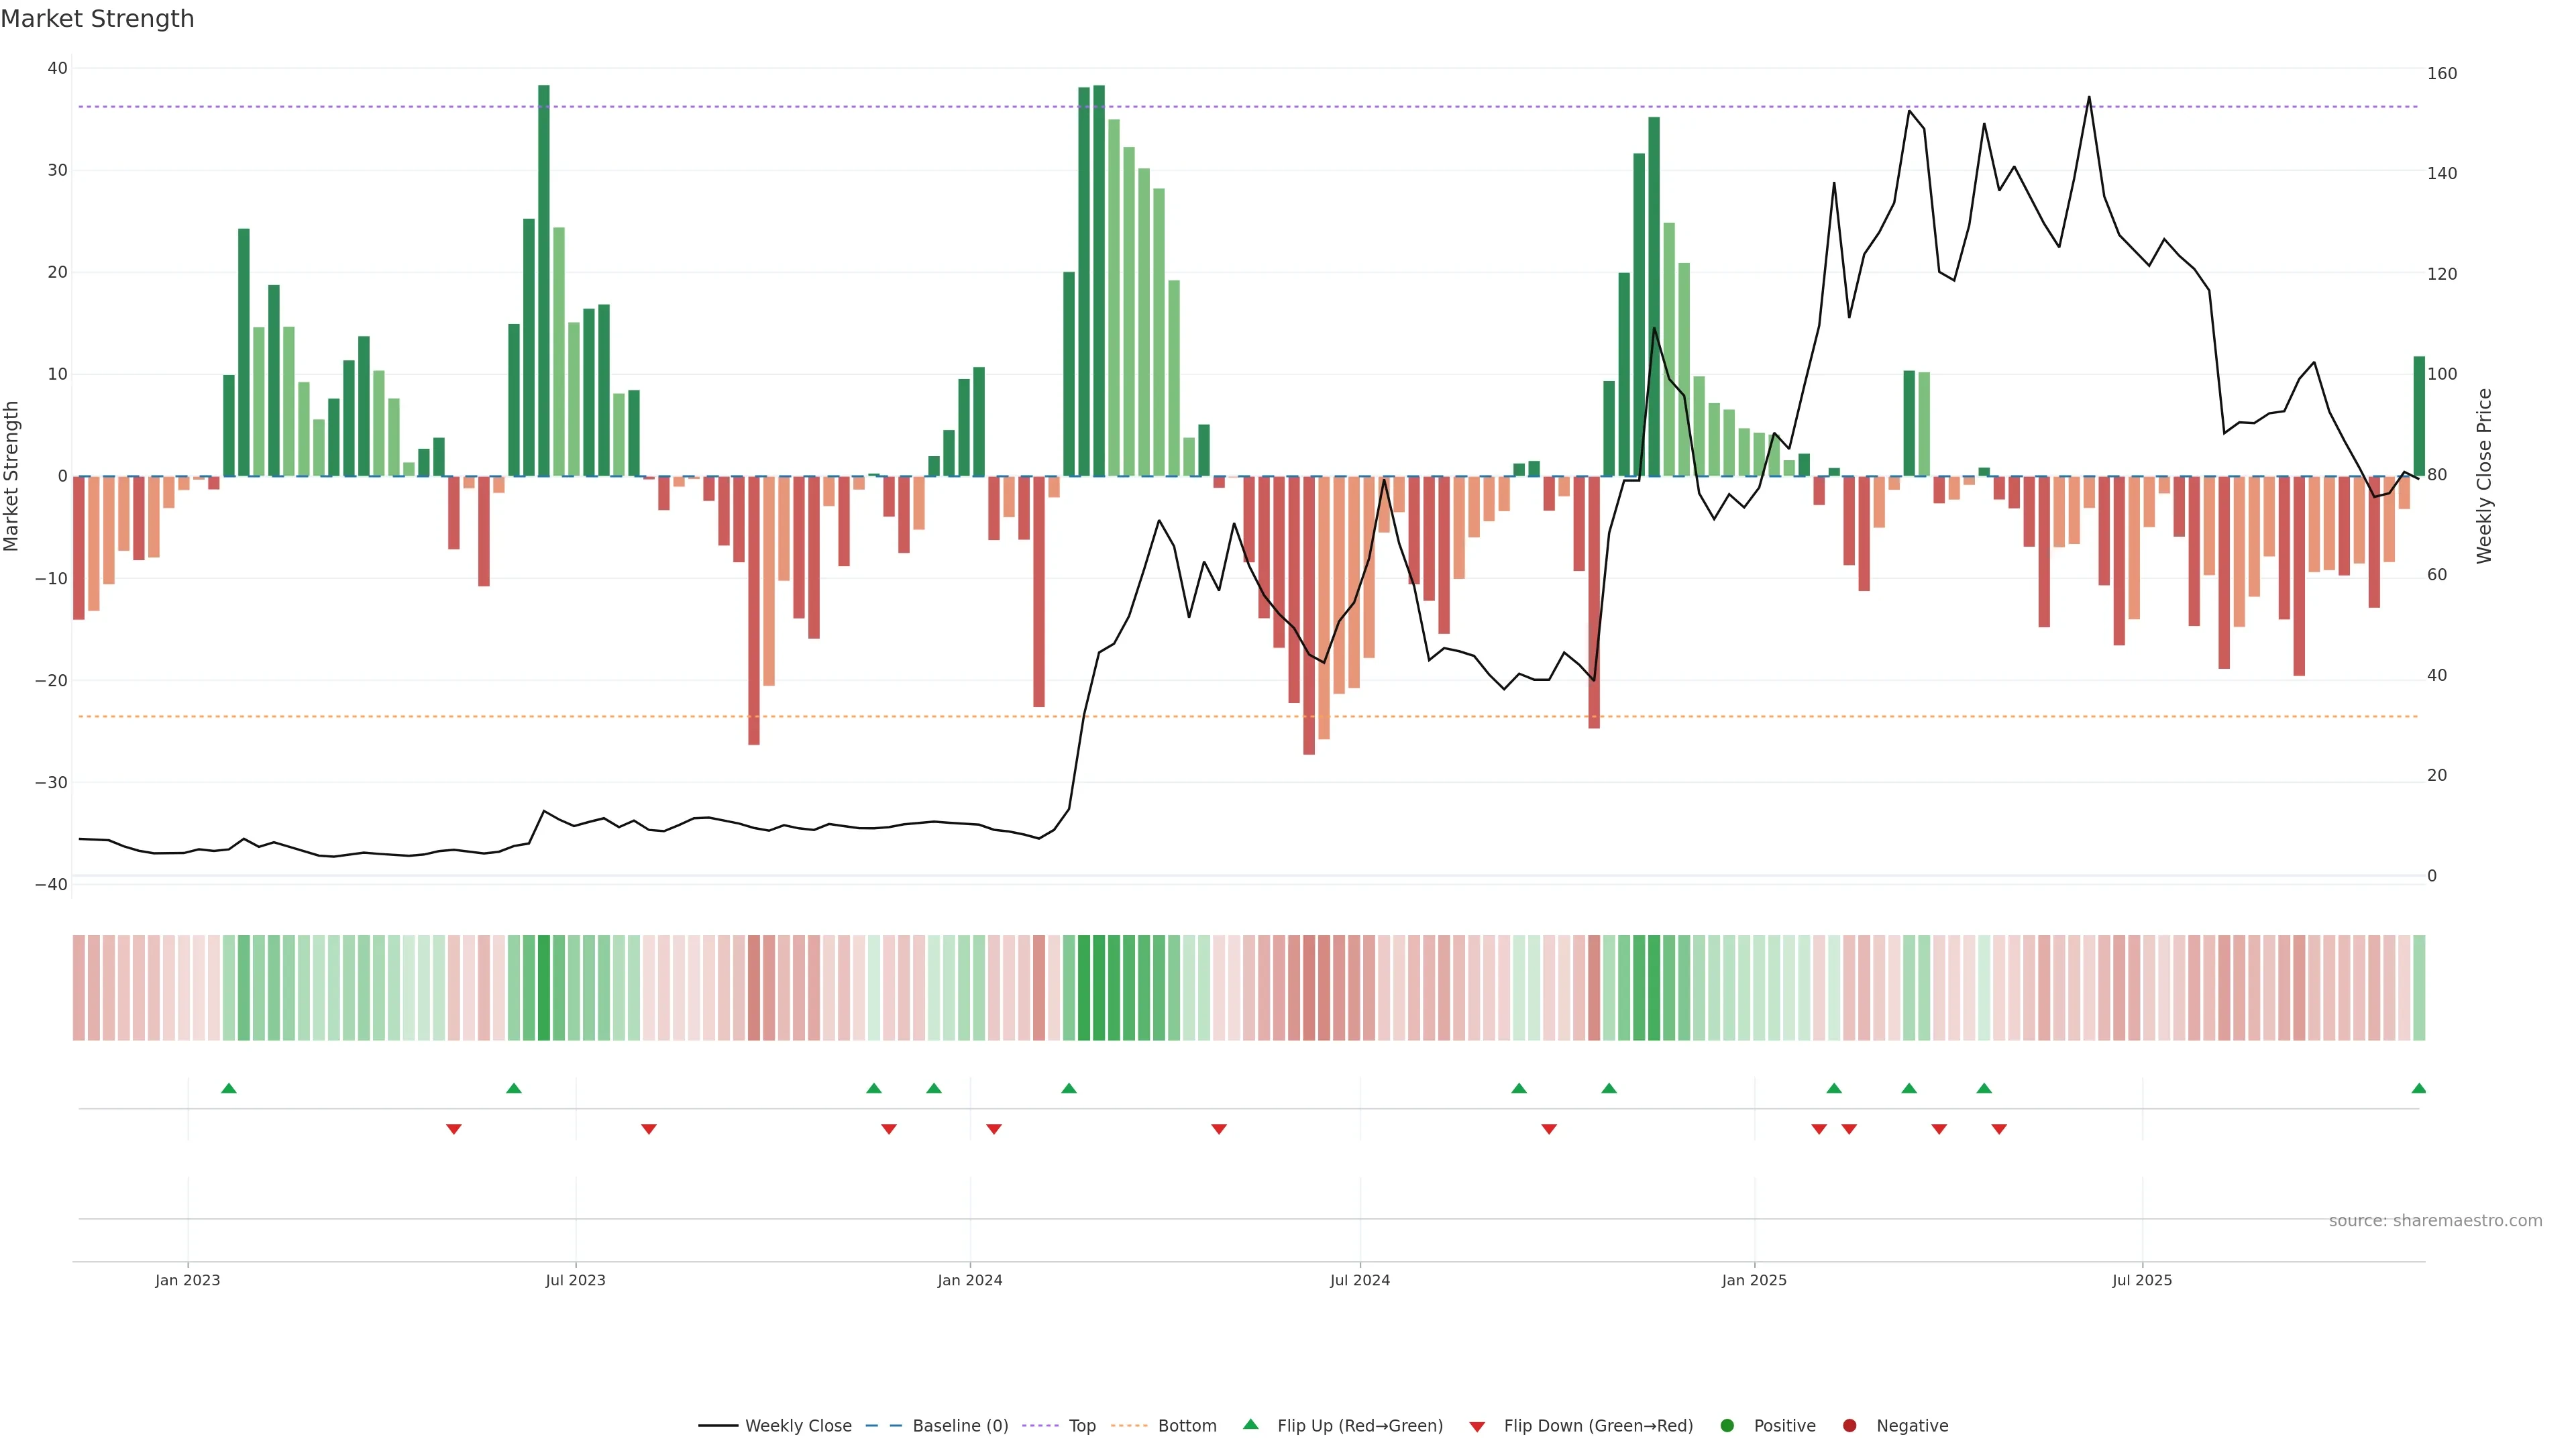
Task: Click the Negative red circle legend icon
Action: point(1849,1426)
